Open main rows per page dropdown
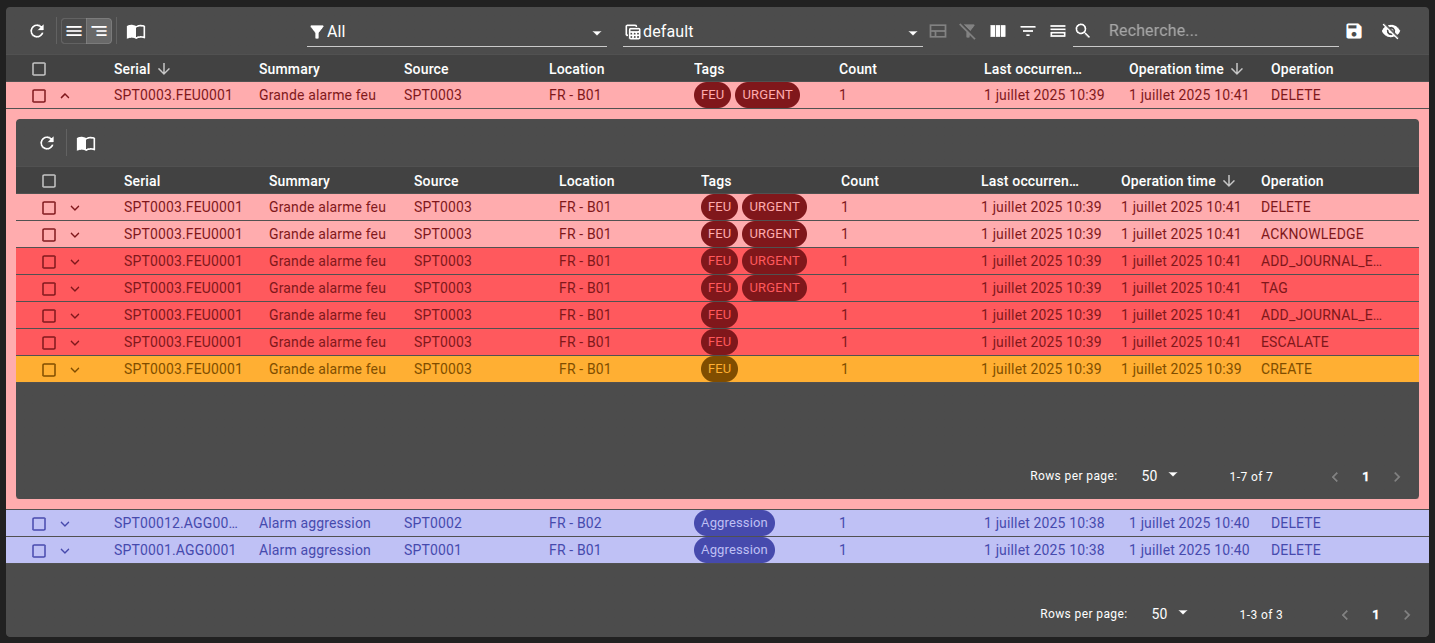This screenshot has height=643, width=1435. (1170, 614)
